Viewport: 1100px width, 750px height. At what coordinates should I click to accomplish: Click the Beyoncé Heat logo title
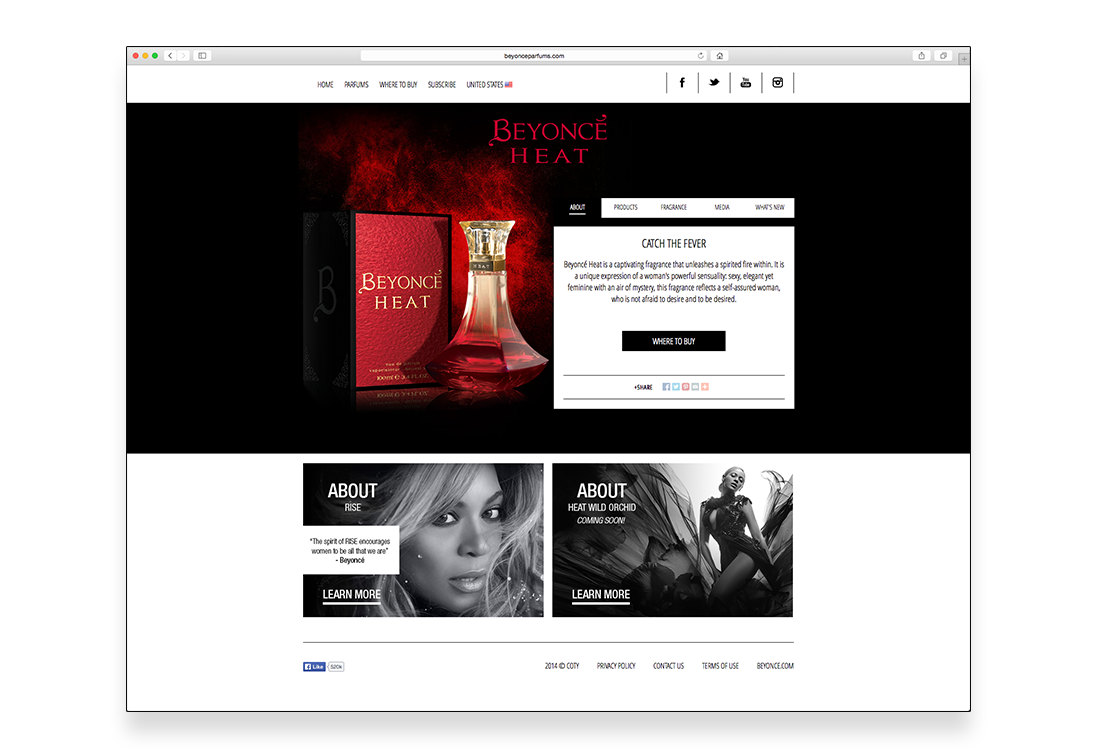click(549, 140)
